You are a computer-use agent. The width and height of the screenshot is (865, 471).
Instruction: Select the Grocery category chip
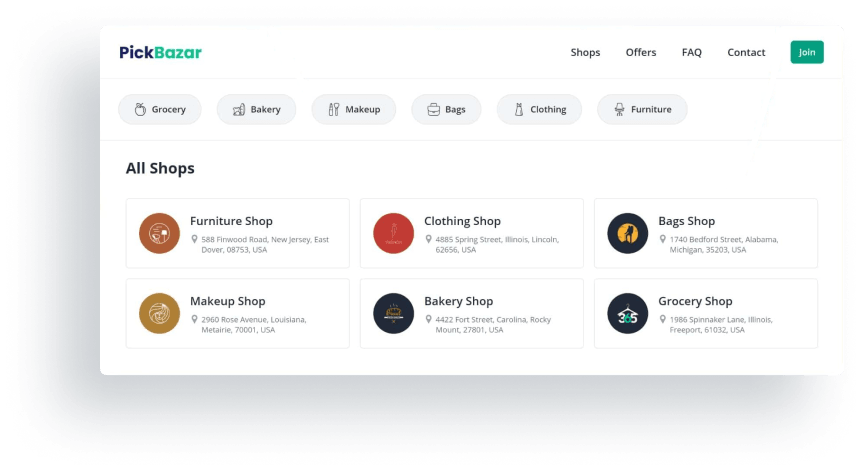coord(160,109)
